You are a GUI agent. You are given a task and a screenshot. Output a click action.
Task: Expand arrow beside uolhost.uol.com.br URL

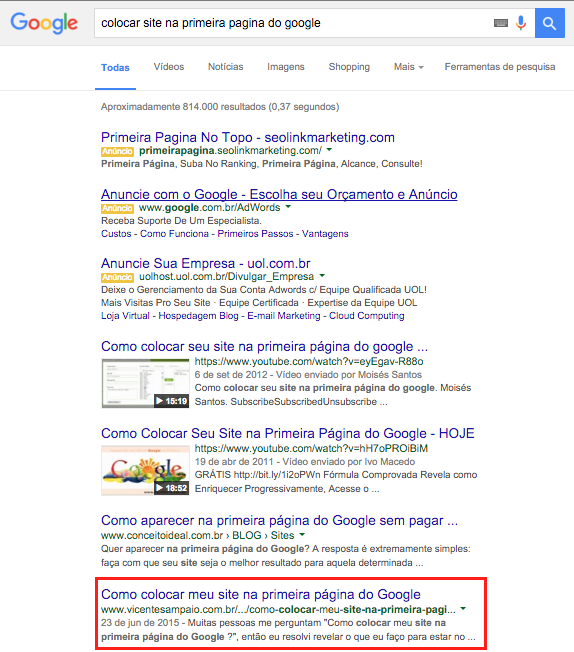(x=322, y=276)
